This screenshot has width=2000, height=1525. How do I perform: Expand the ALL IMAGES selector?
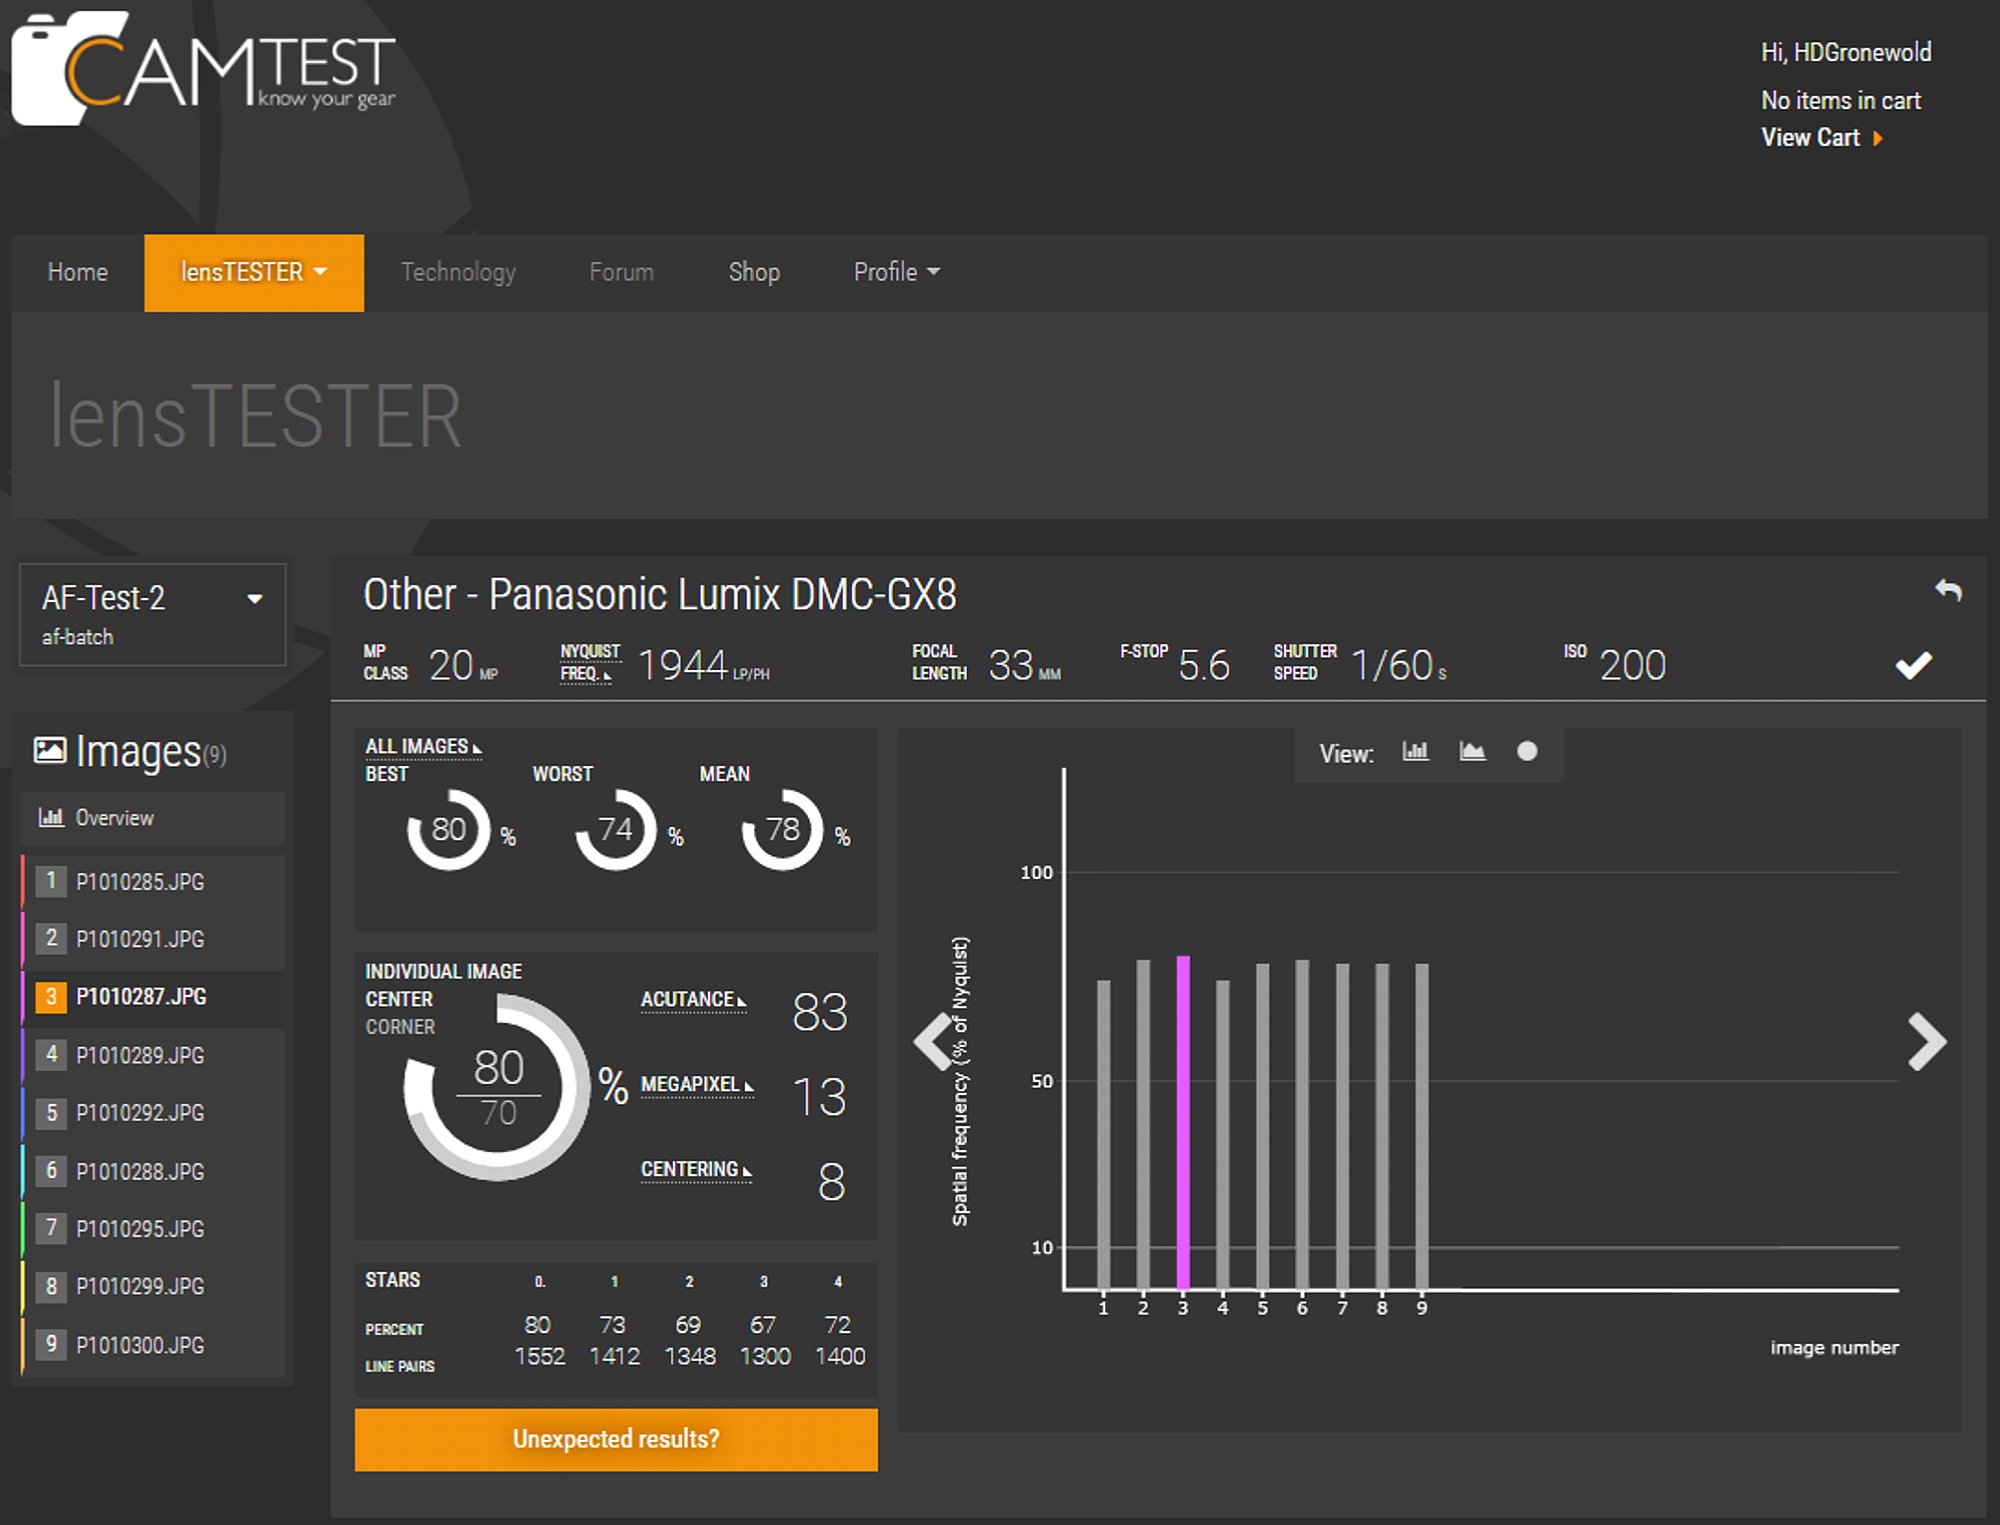coord(423,747)
